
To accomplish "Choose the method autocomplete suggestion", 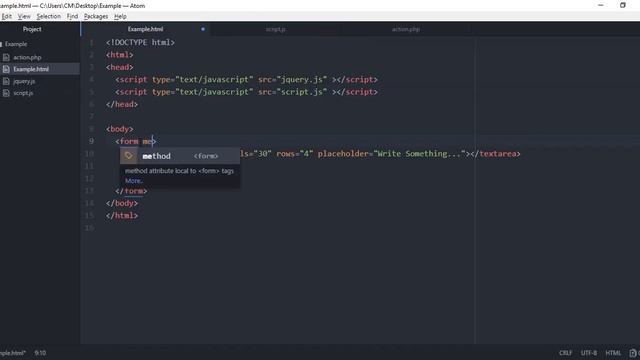I will point(180,156).
